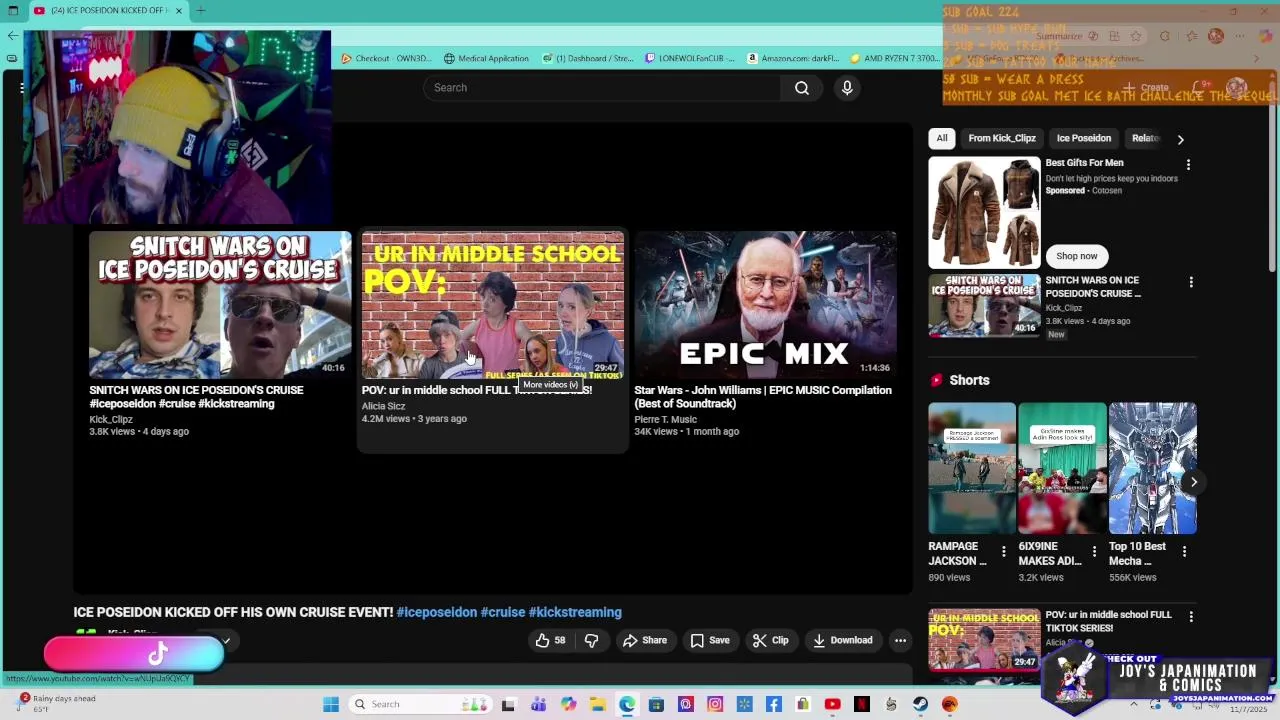Open Medical Application bookmark
Screen dimensions: 1280x720
pyautogui.click(x=486, y=58)
